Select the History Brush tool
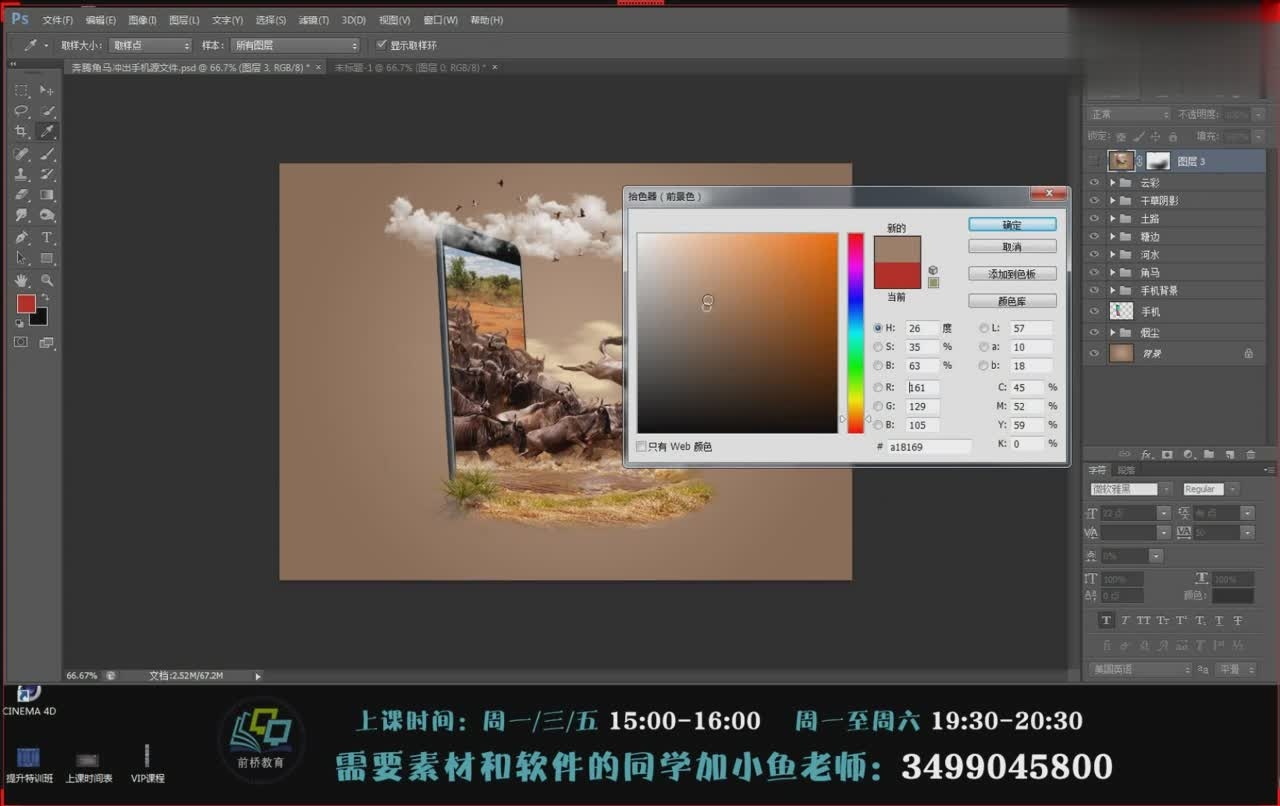The image size is (1280, 806). 46,174
